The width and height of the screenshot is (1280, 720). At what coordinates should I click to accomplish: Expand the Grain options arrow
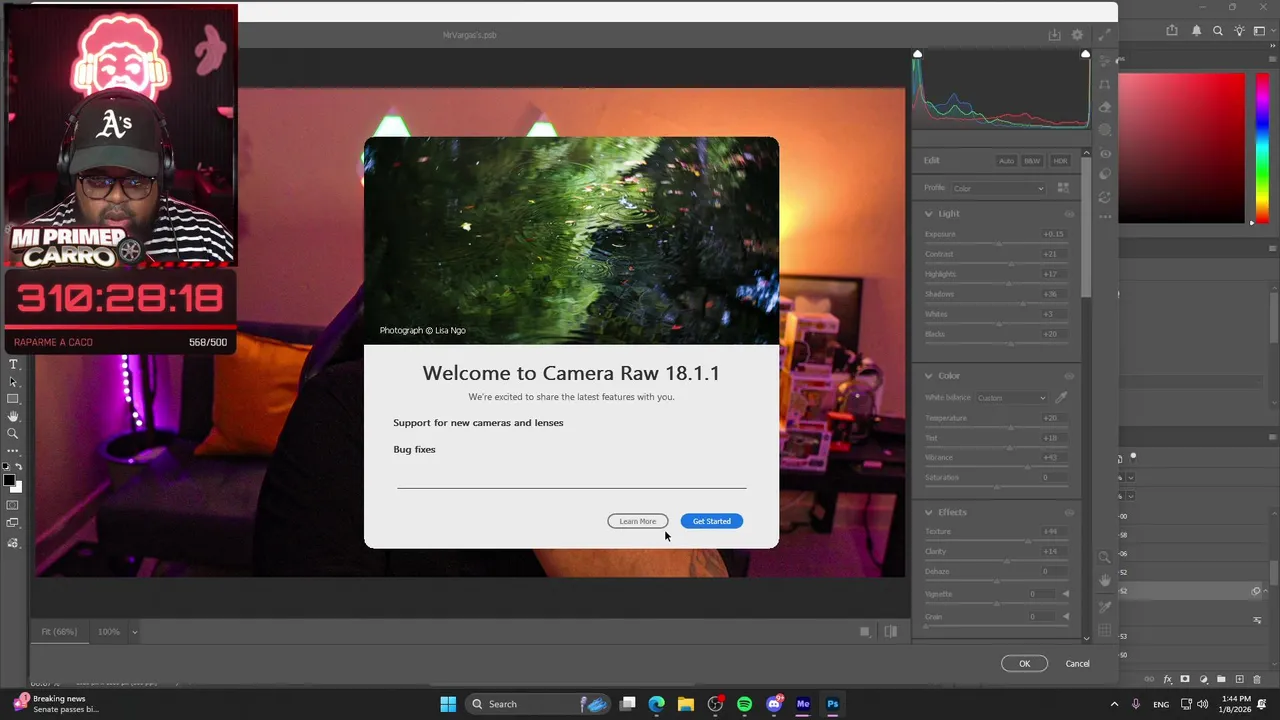pos(1065,616)
